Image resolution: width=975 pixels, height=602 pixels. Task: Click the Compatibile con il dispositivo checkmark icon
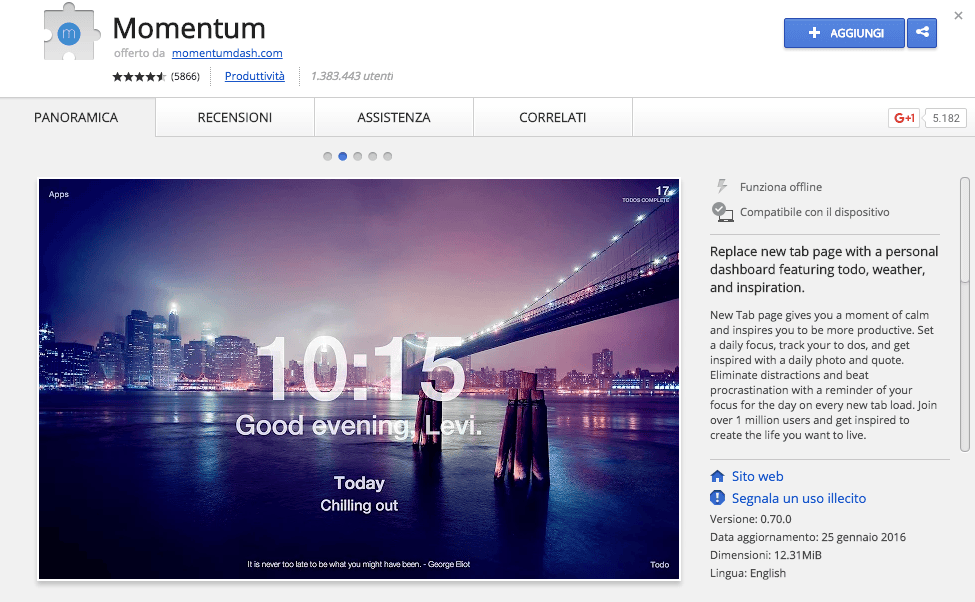(x=722, y=211)
